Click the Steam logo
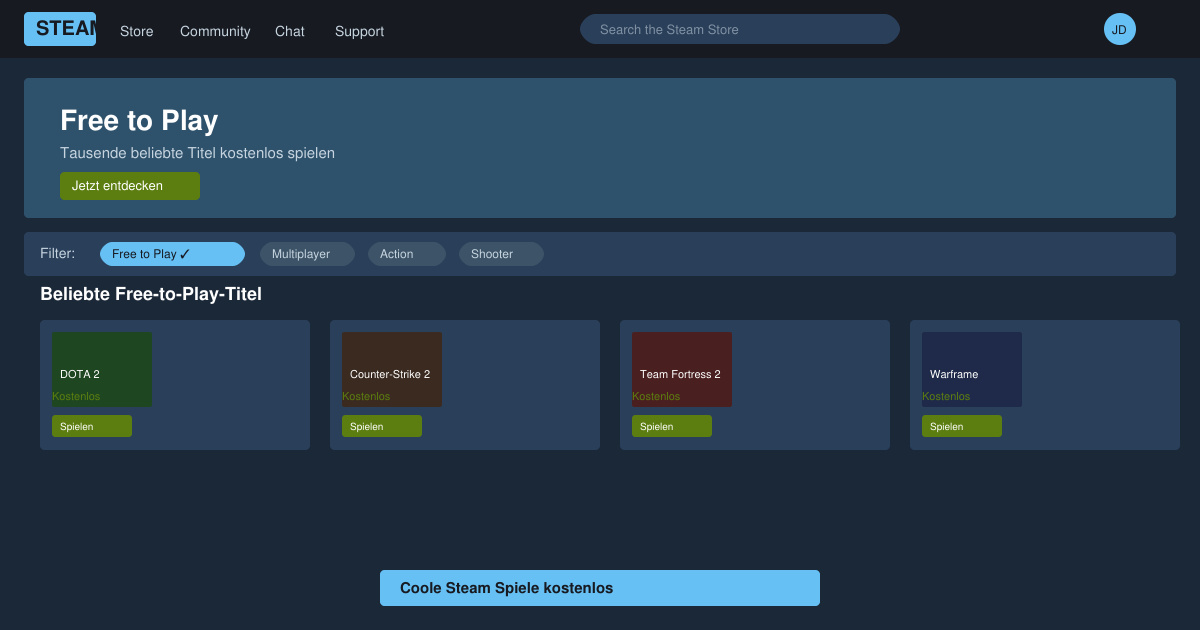This screenshot has height=630, width=1200. (60, 29)
